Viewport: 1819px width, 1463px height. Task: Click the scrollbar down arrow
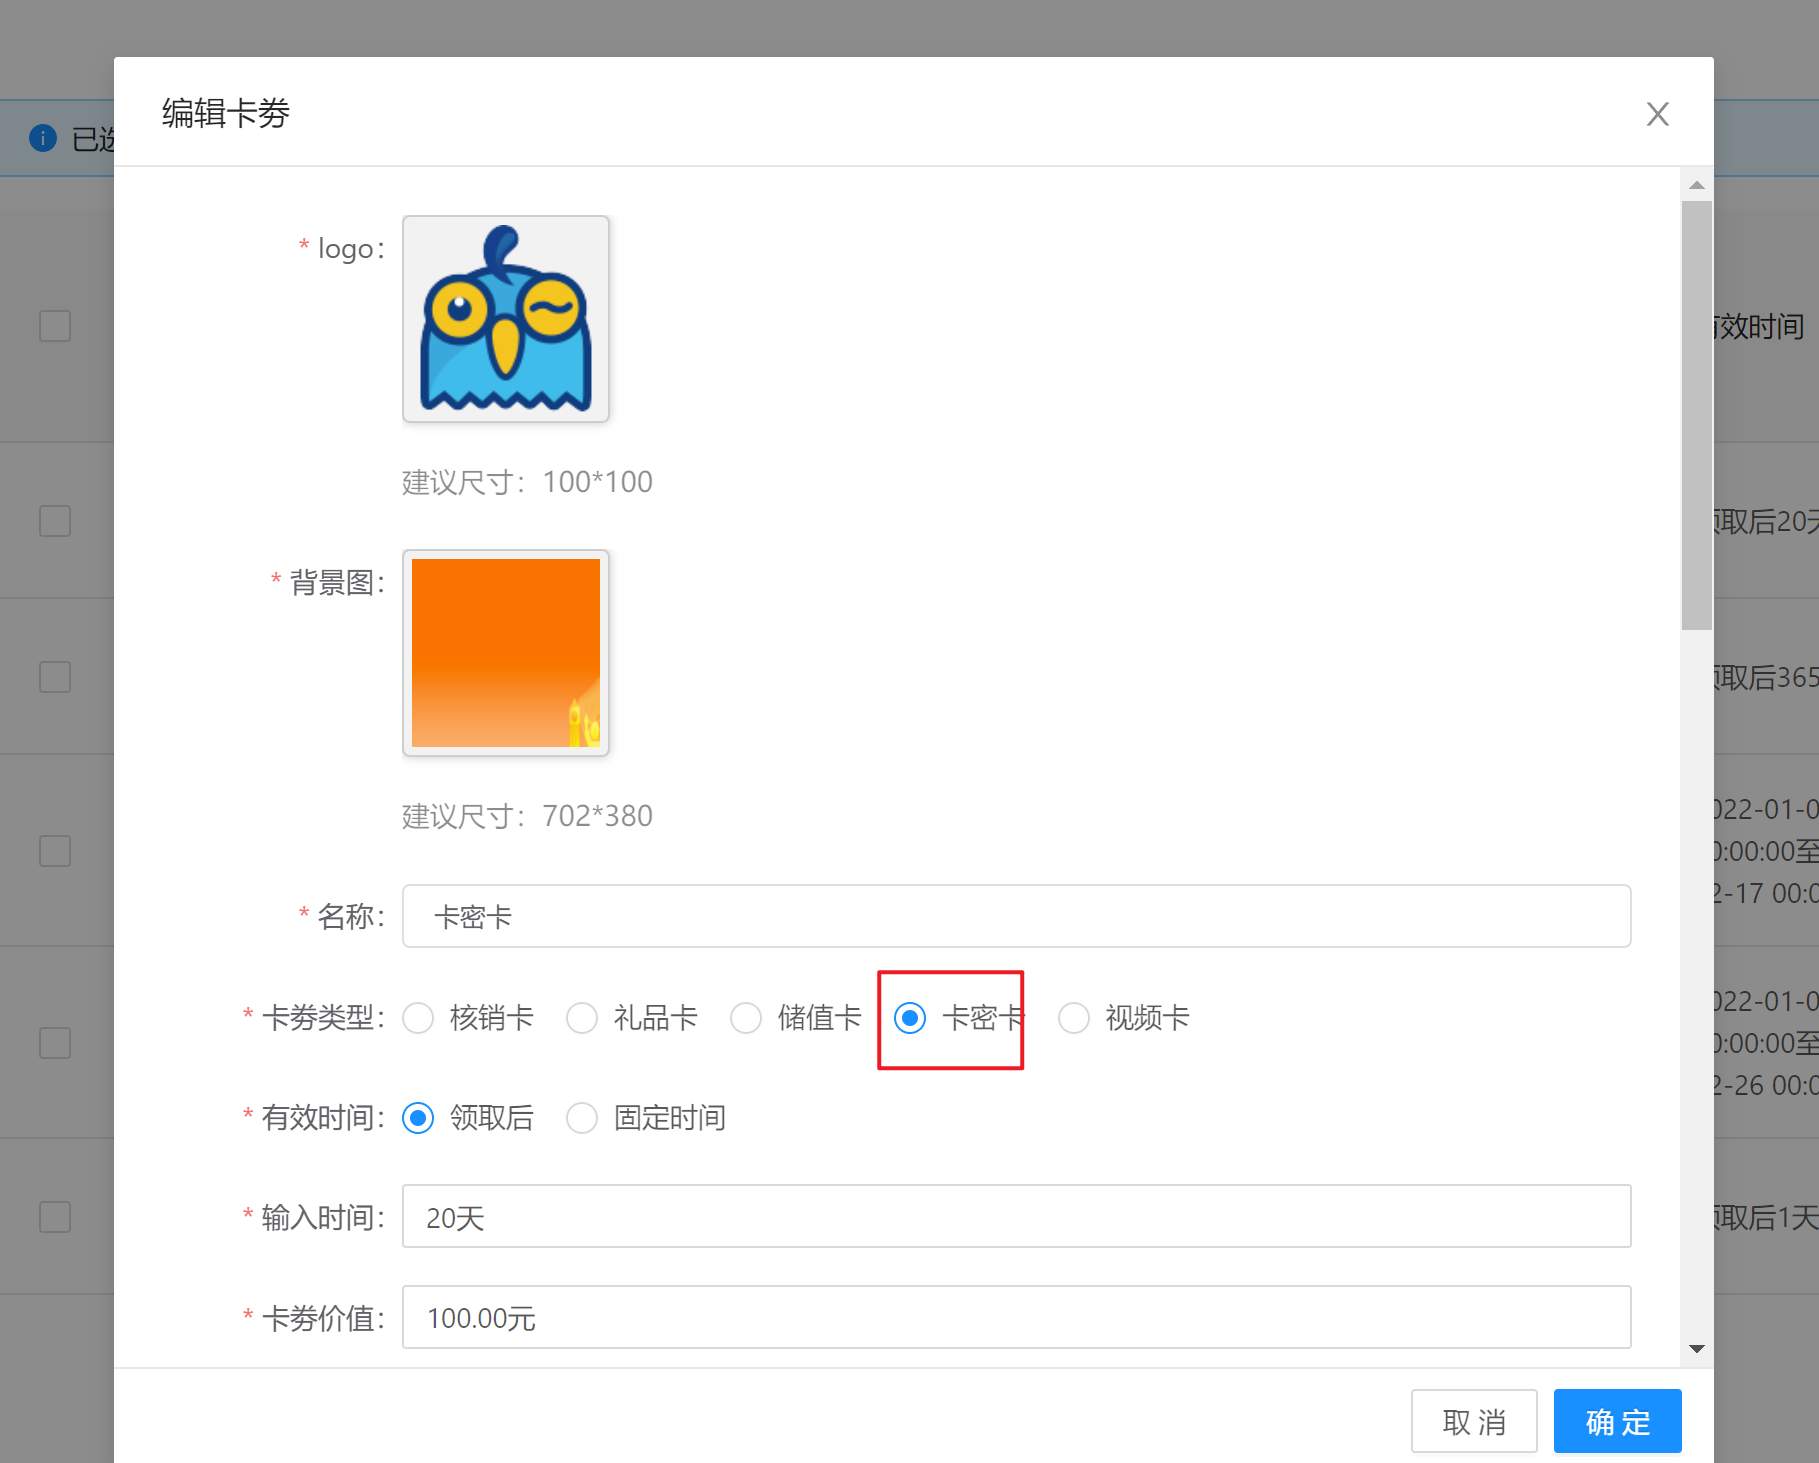click(1697, 1349)
